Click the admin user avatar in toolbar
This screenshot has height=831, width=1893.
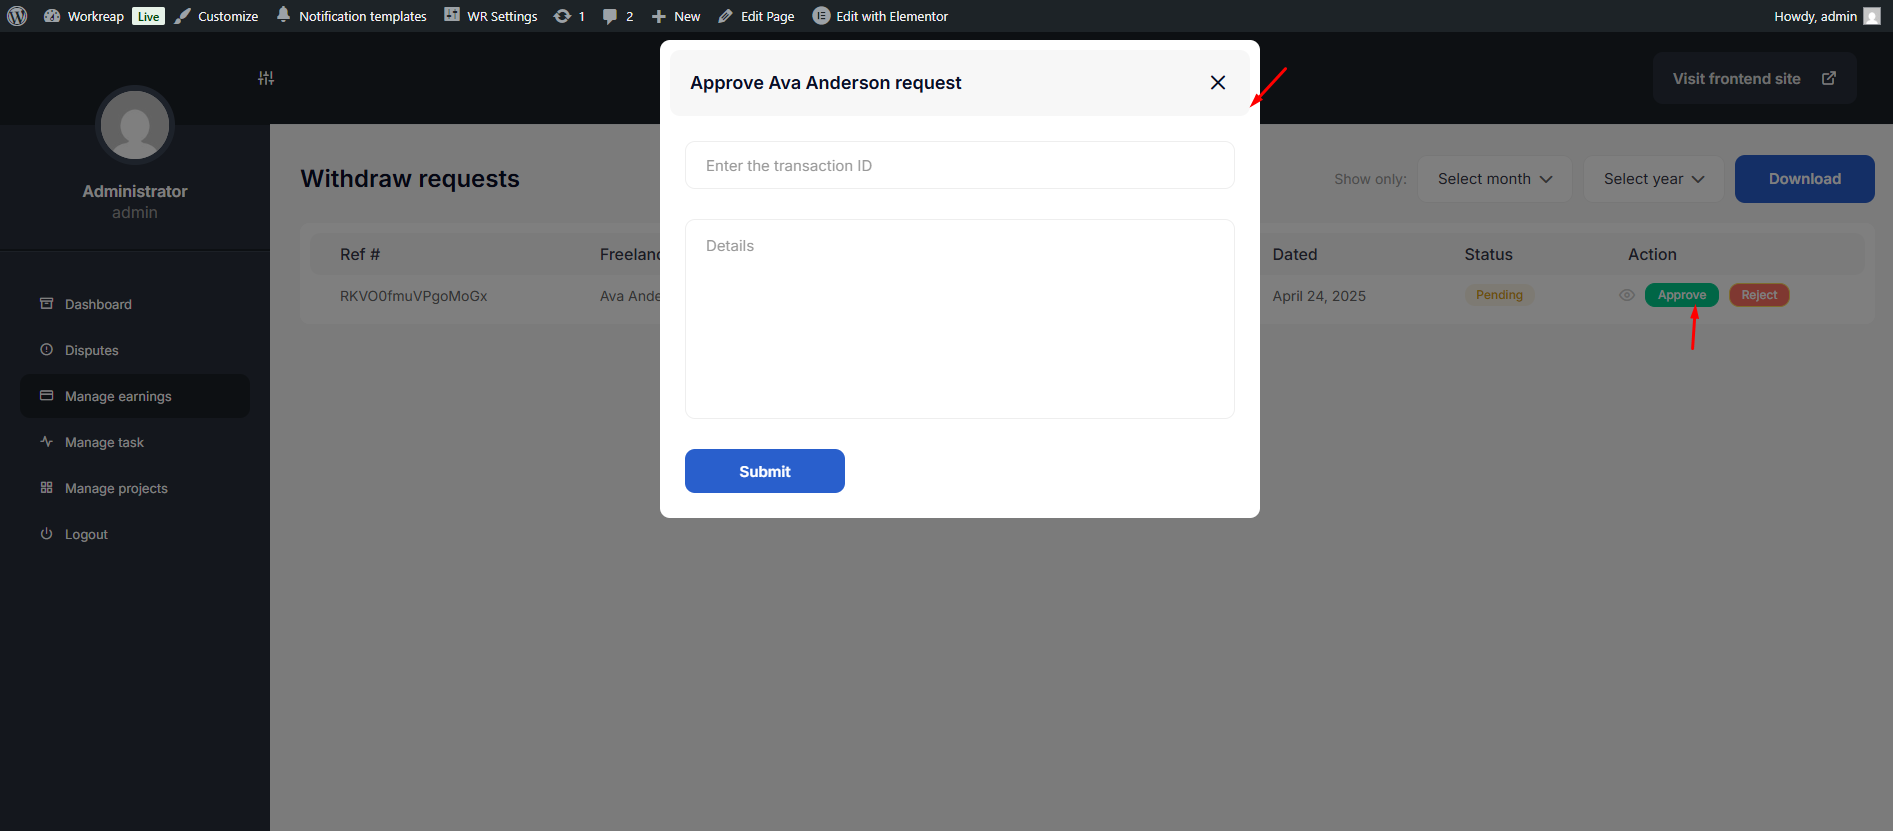1872,16
